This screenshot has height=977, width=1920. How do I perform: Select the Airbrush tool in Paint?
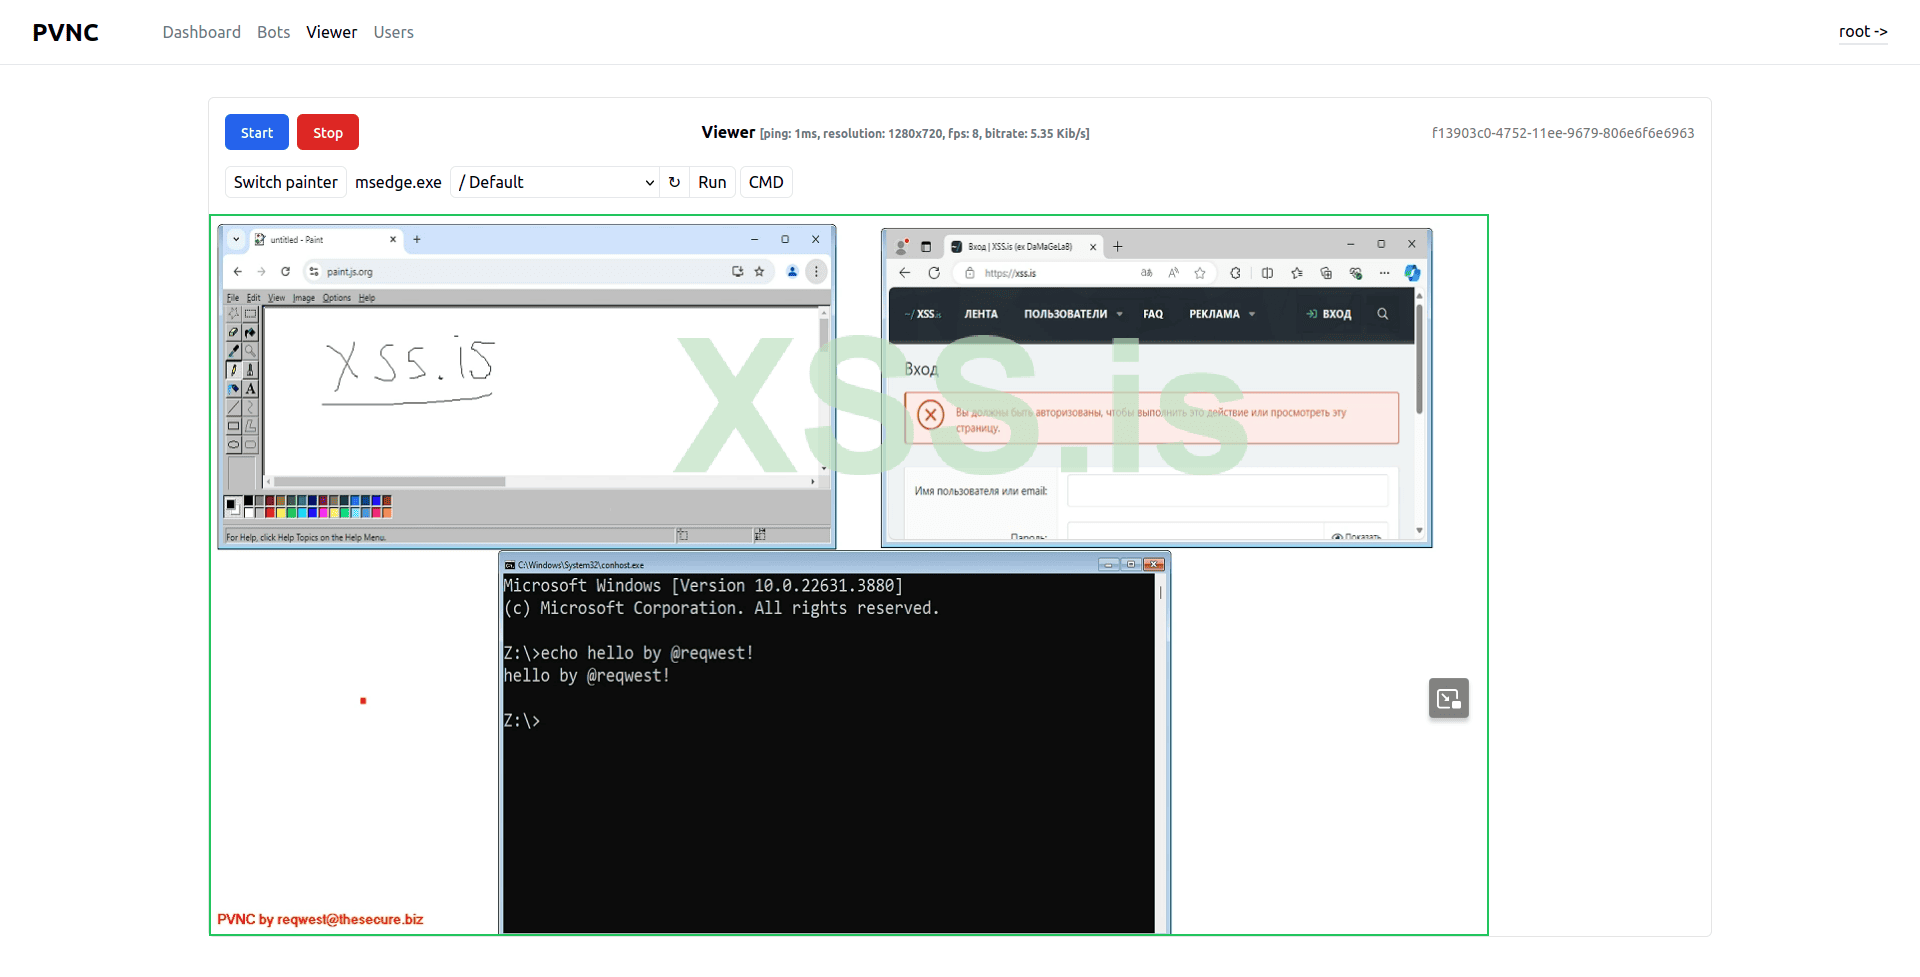[x=233, y=389]
